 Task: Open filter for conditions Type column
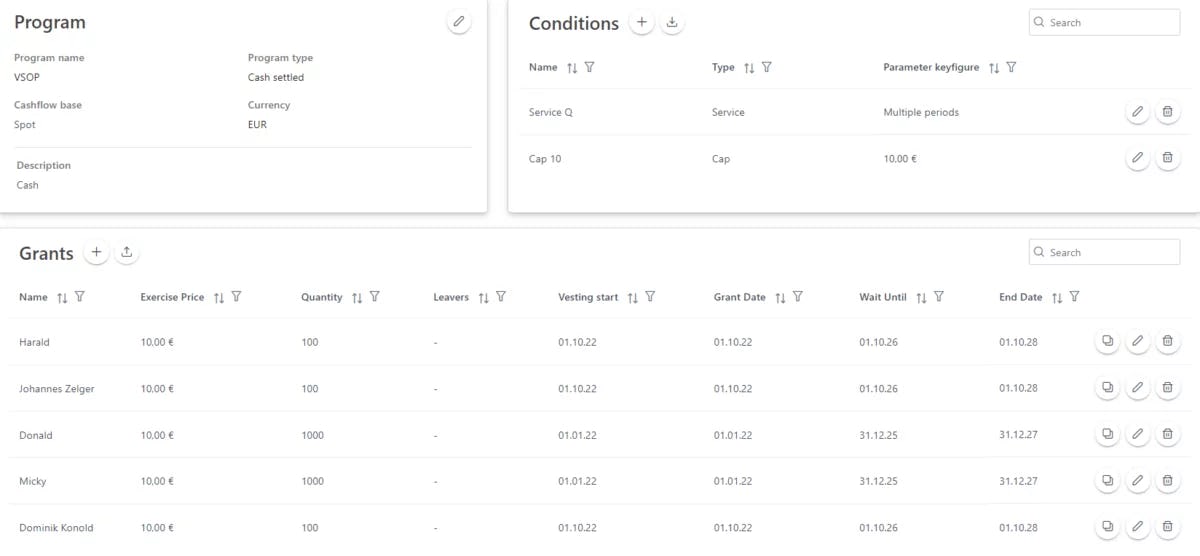coord(767,67)
